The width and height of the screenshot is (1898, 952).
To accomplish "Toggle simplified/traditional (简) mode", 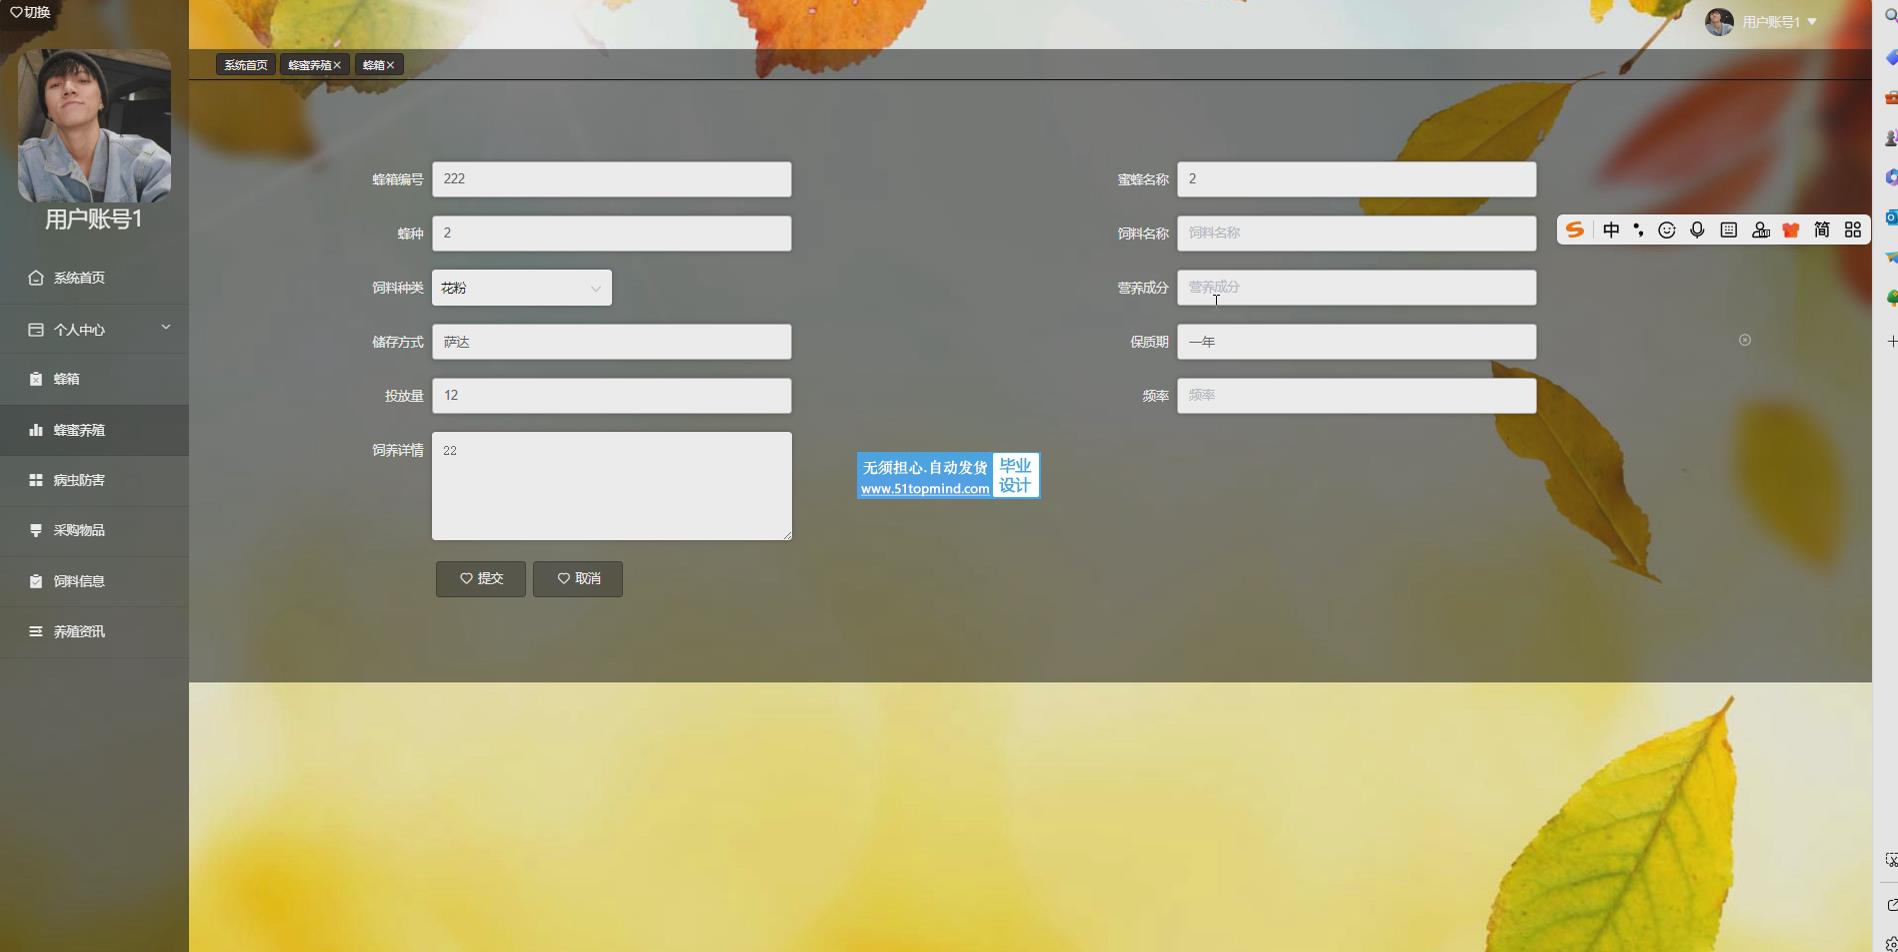I will [x=1822, y=230].
